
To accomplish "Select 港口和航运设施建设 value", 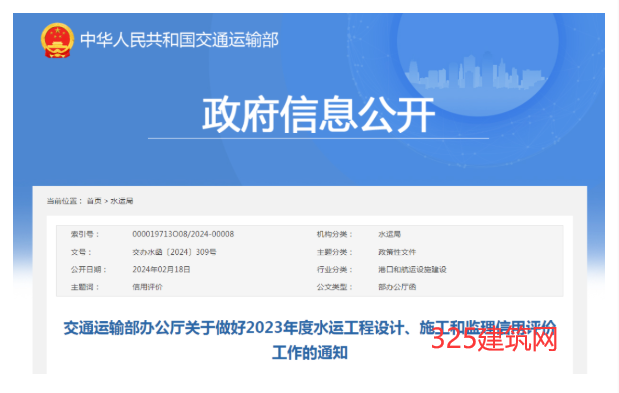I will (412, 269).
